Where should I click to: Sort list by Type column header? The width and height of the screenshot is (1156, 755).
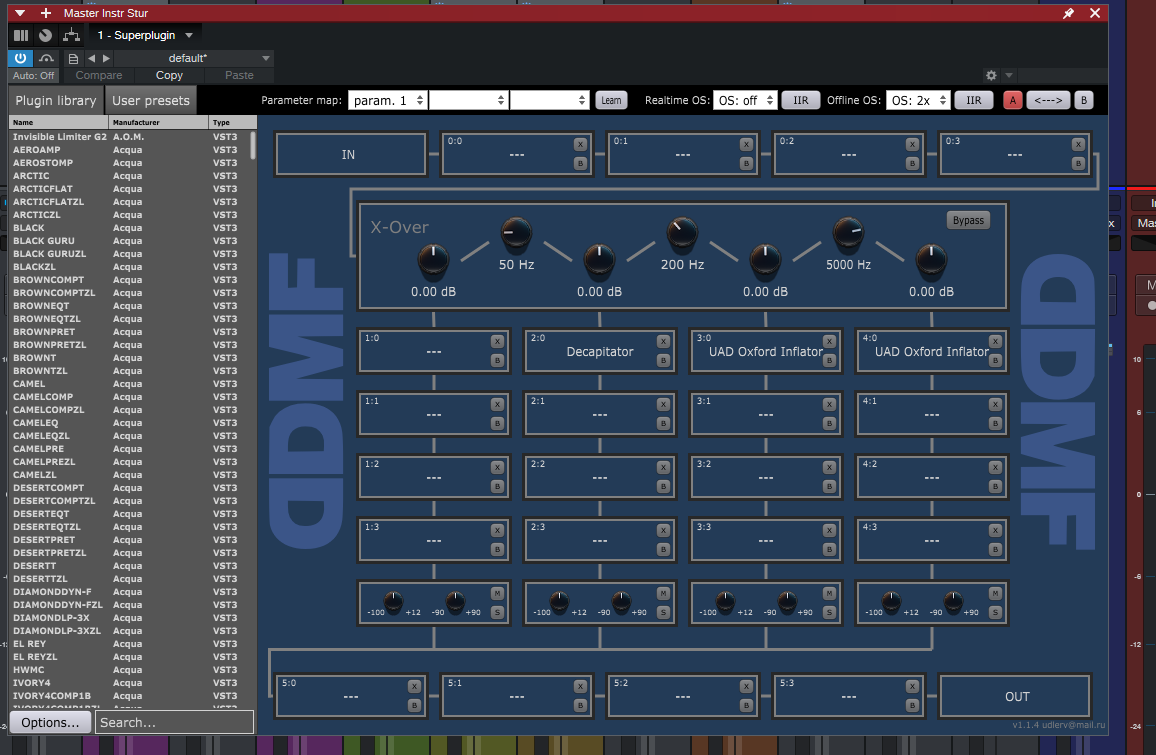pyautogui.click(x=232, y=122)
